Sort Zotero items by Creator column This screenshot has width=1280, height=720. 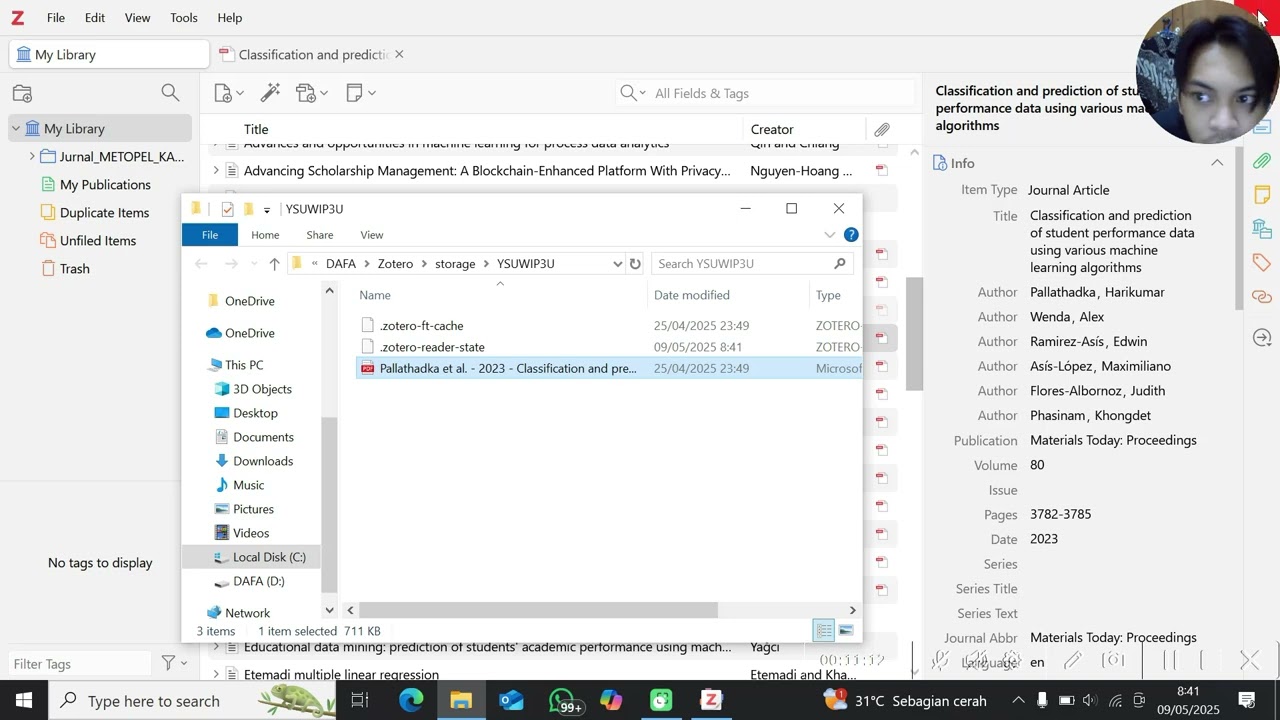pos(772,129)
